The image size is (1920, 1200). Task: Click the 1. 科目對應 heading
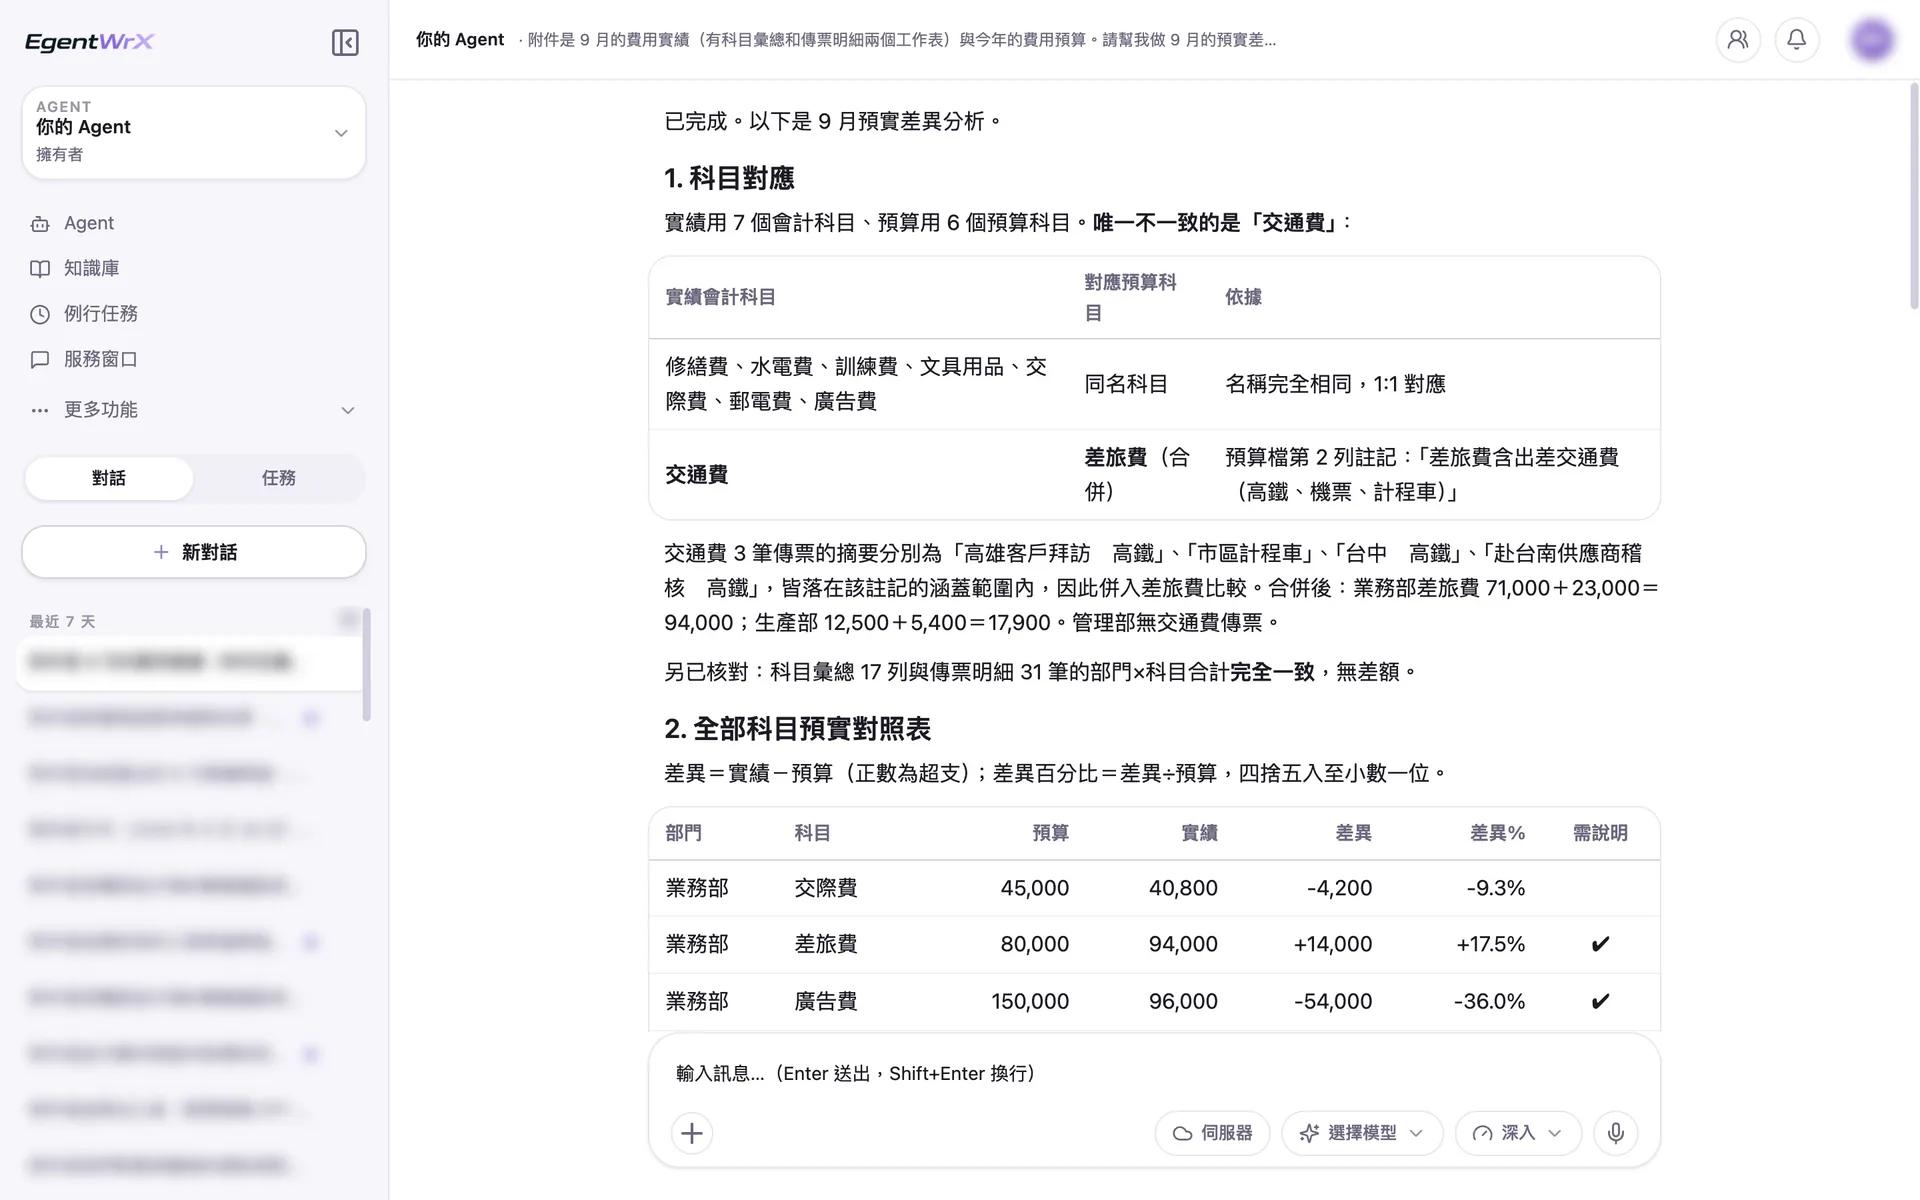[x=729, y=179]
